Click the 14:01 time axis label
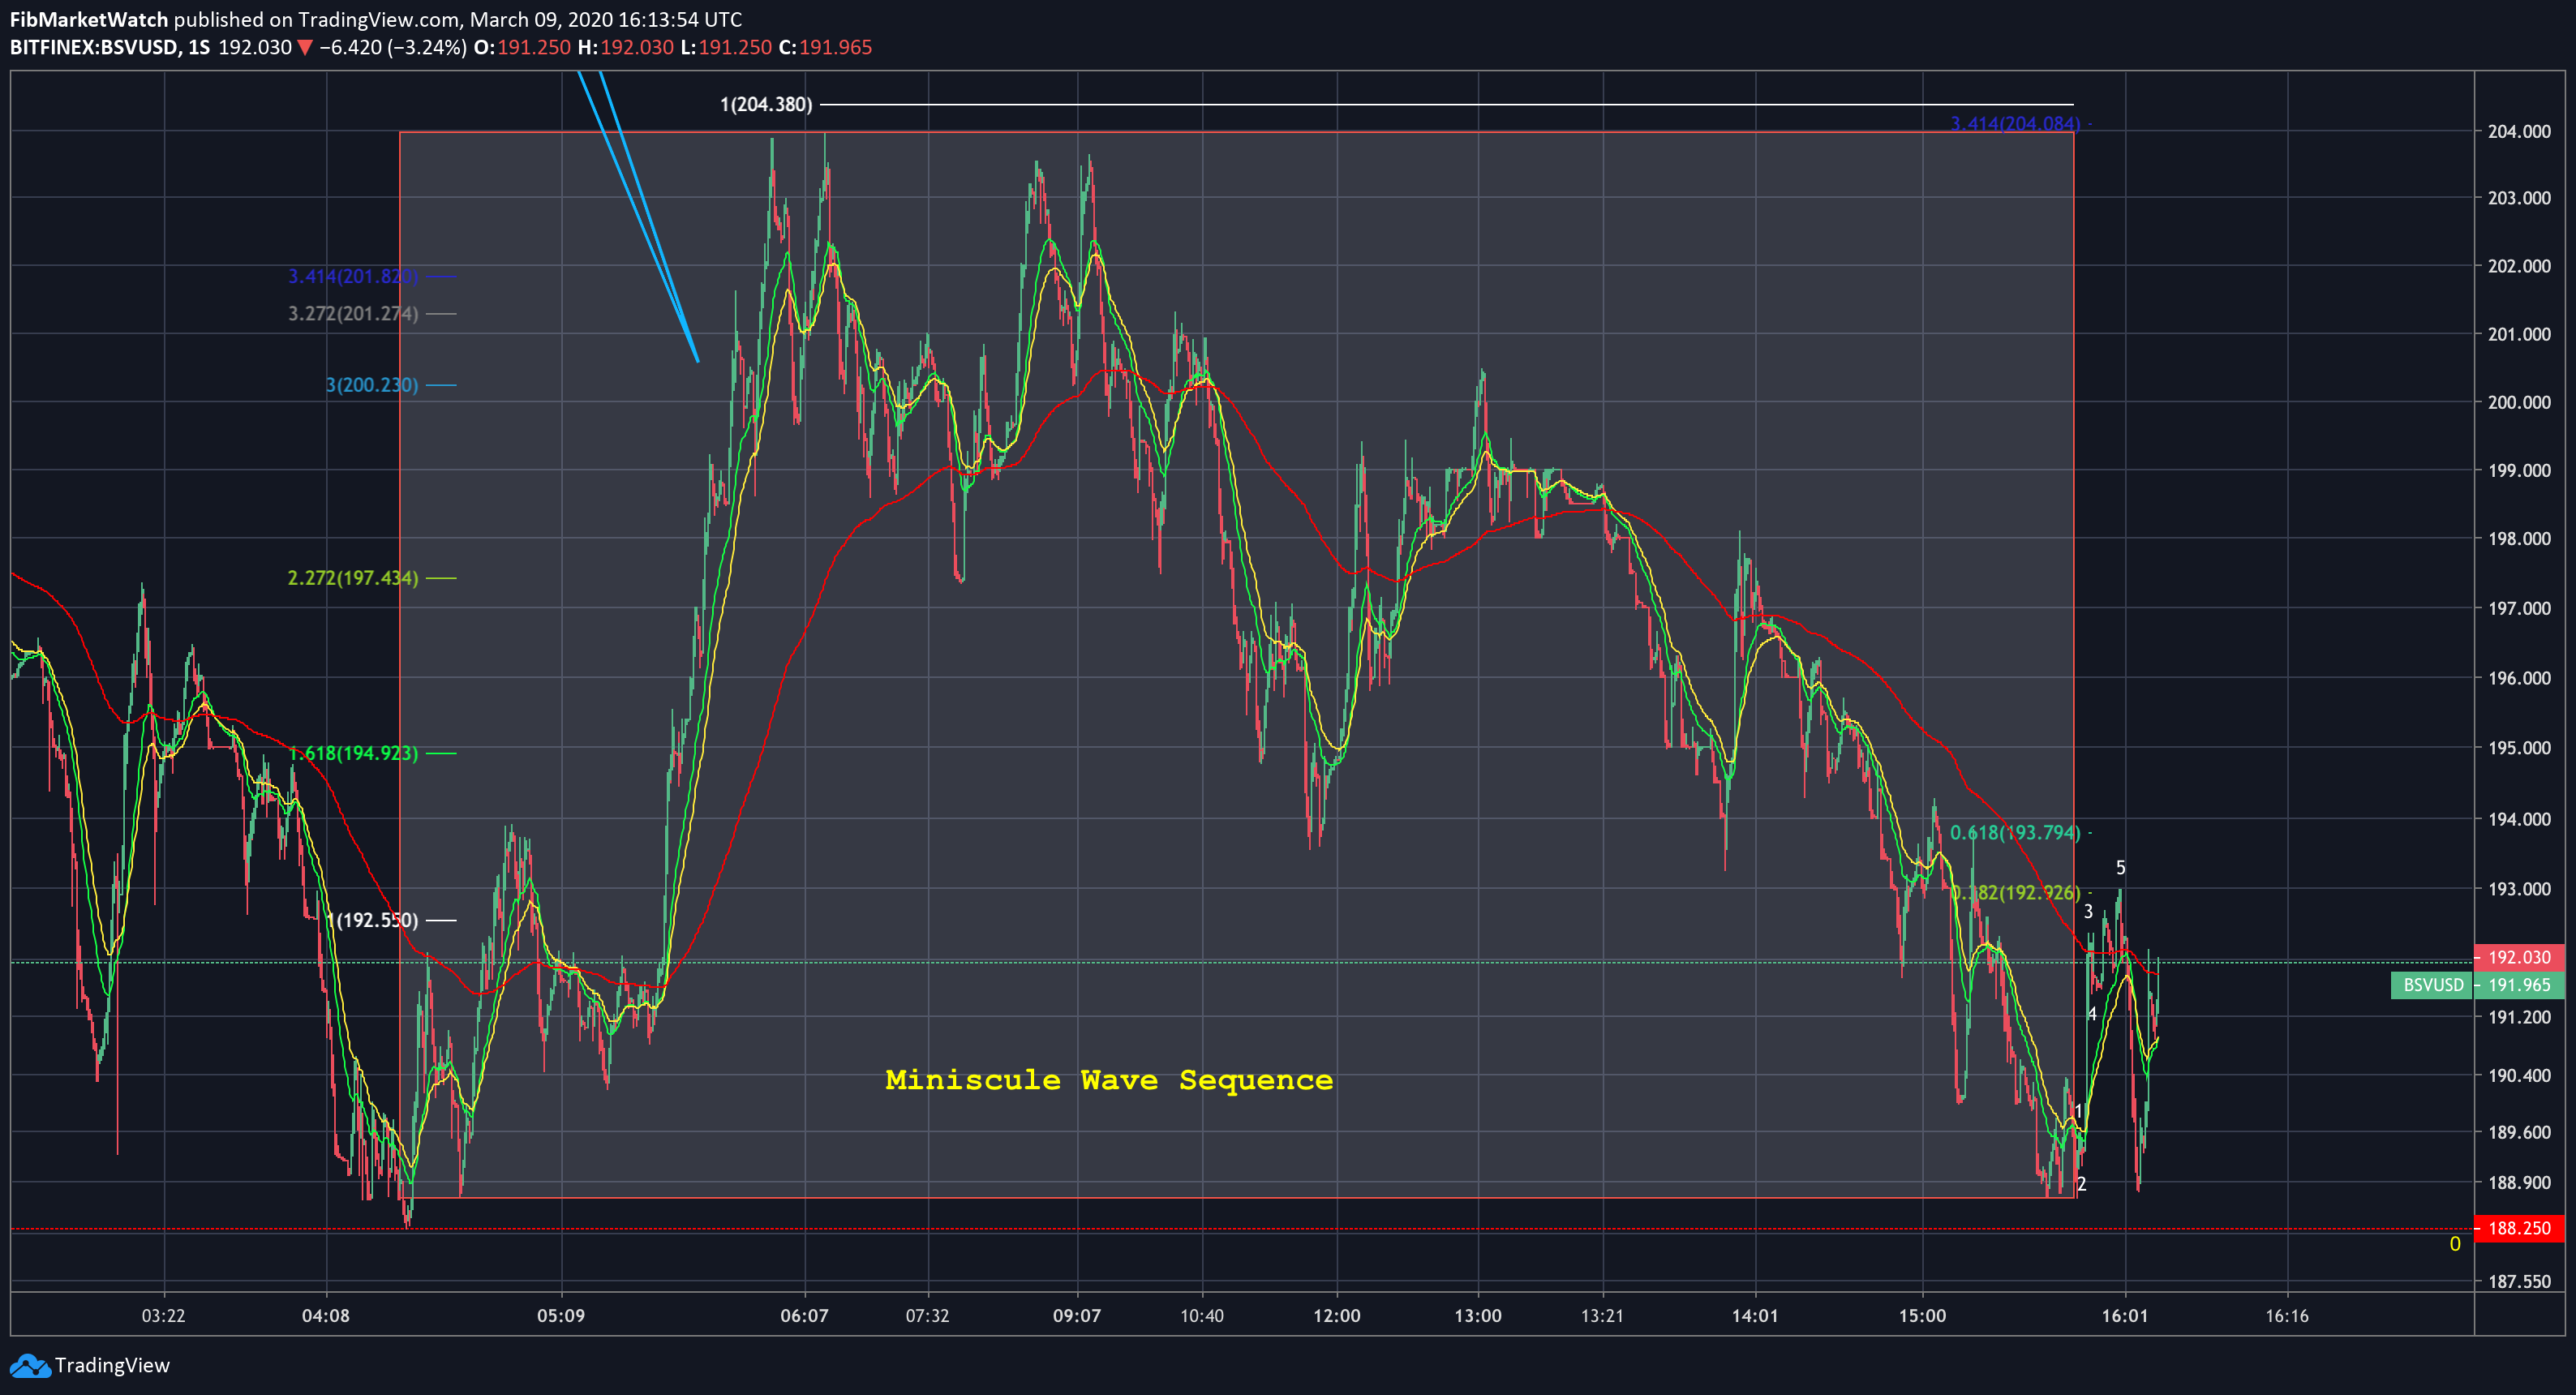The height and width of the screenshot is (1395, 2576). click(1755, 1315)
